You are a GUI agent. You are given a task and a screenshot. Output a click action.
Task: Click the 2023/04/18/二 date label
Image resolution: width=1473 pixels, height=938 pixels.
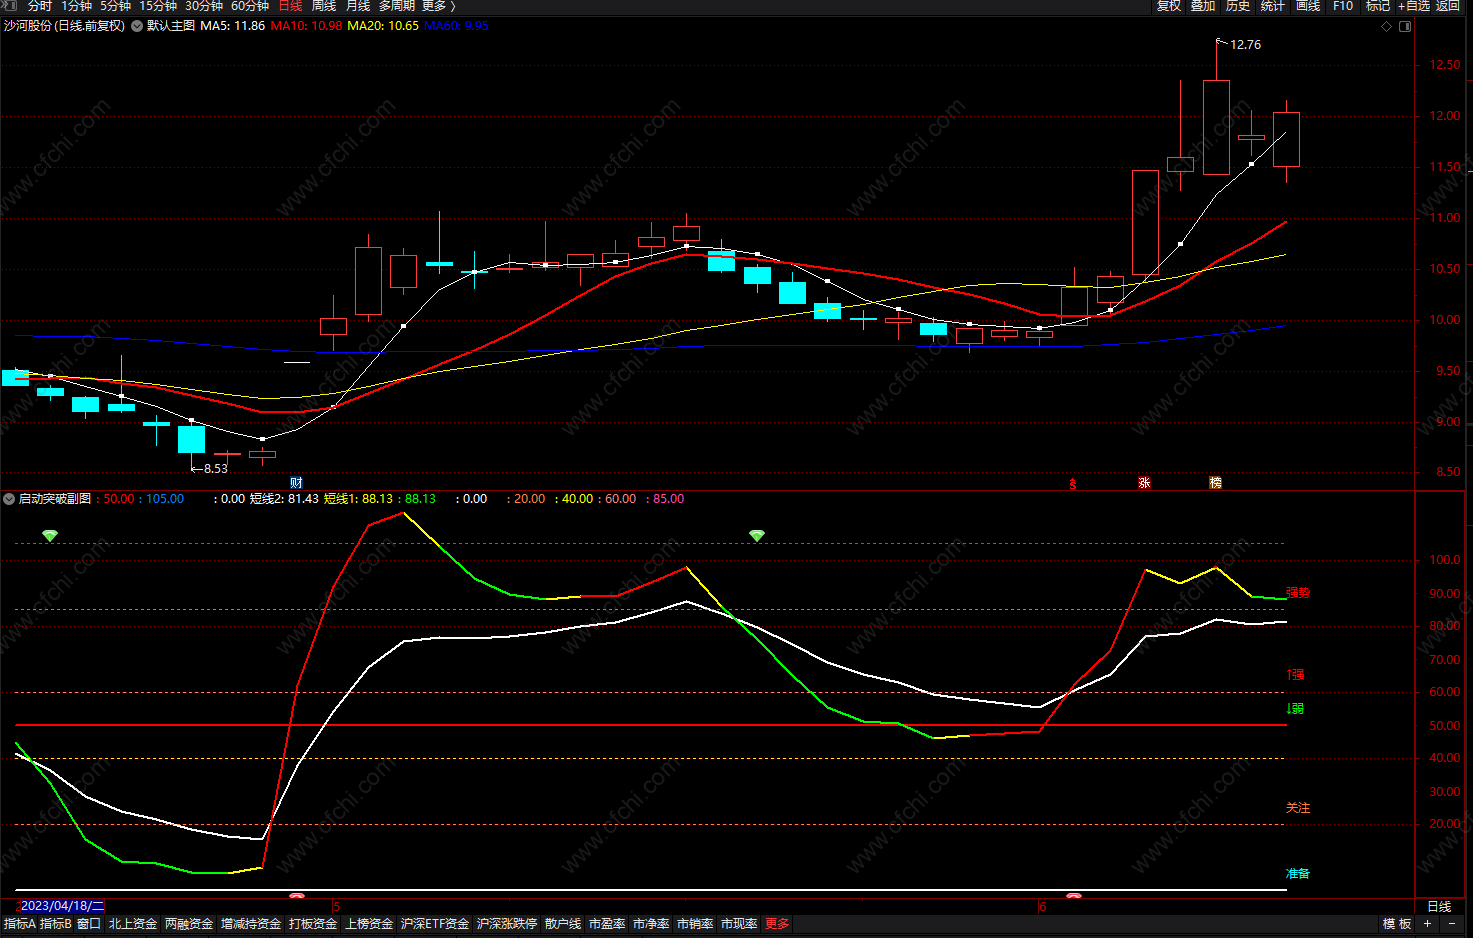tap(62, 906)
